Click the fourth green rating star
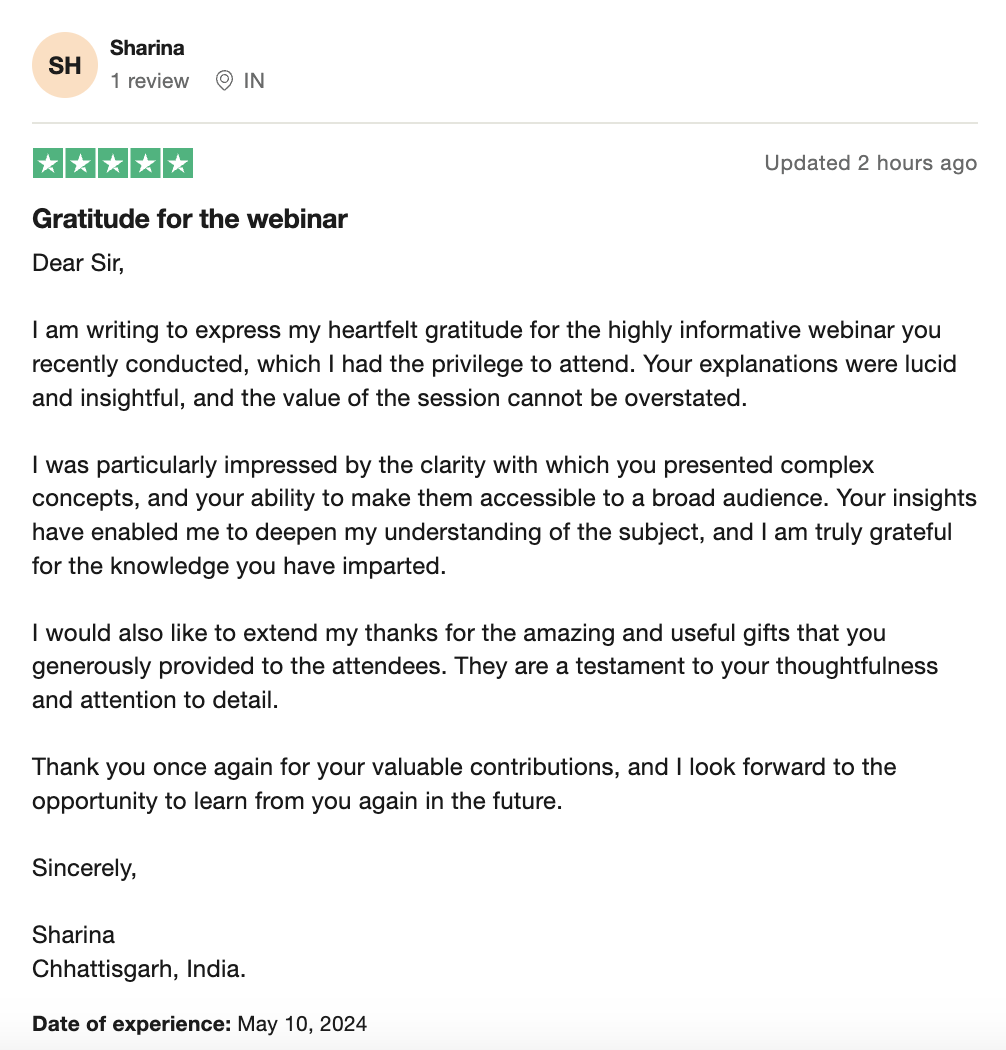 tap(145, 163)
